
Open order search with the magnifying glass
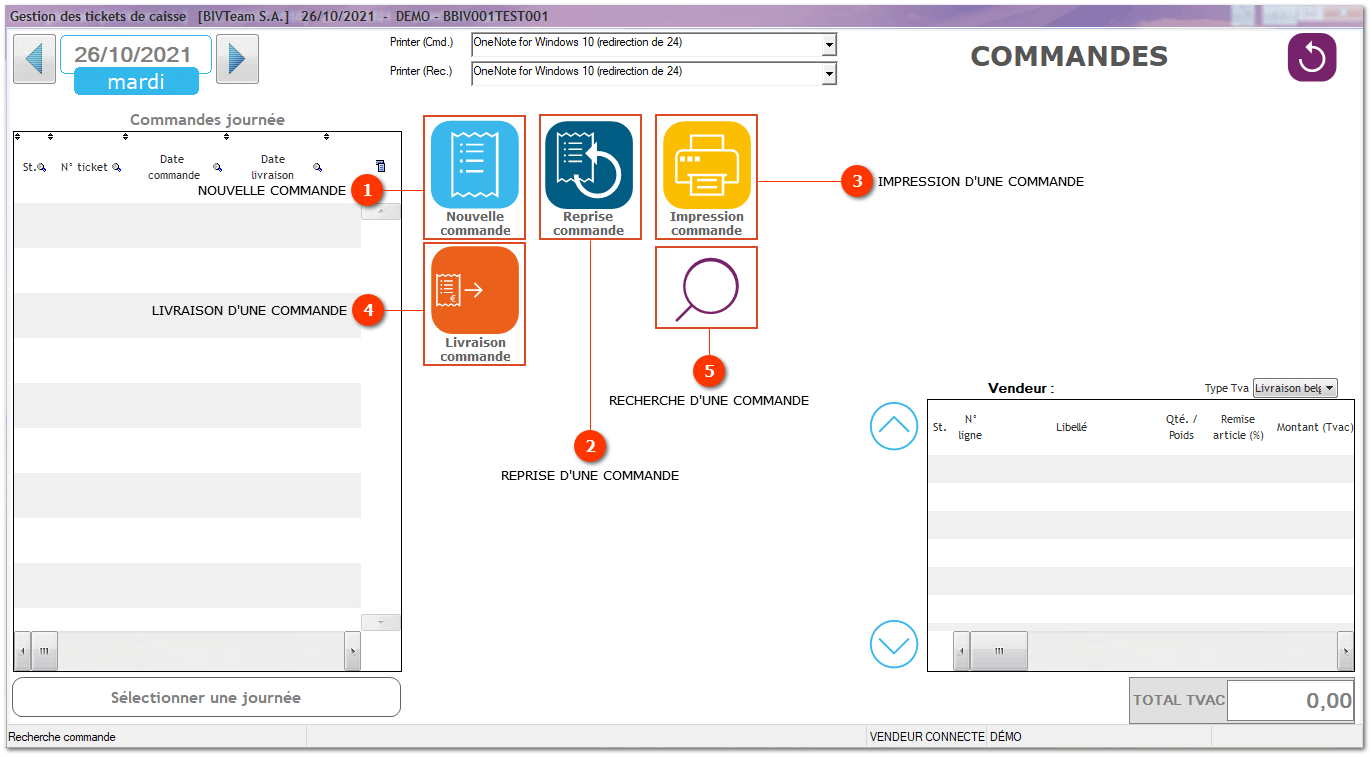[x=706, y=288]
